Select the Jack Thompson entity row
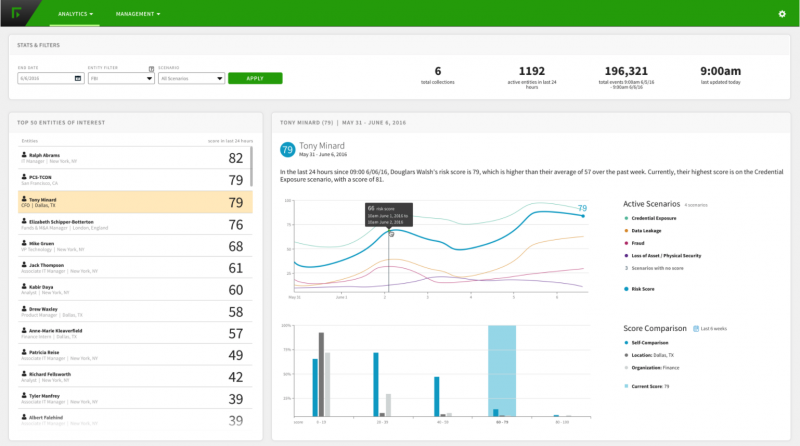Image resolution: width=800 pixels, height=446 pixels. (x=135, y=268)
